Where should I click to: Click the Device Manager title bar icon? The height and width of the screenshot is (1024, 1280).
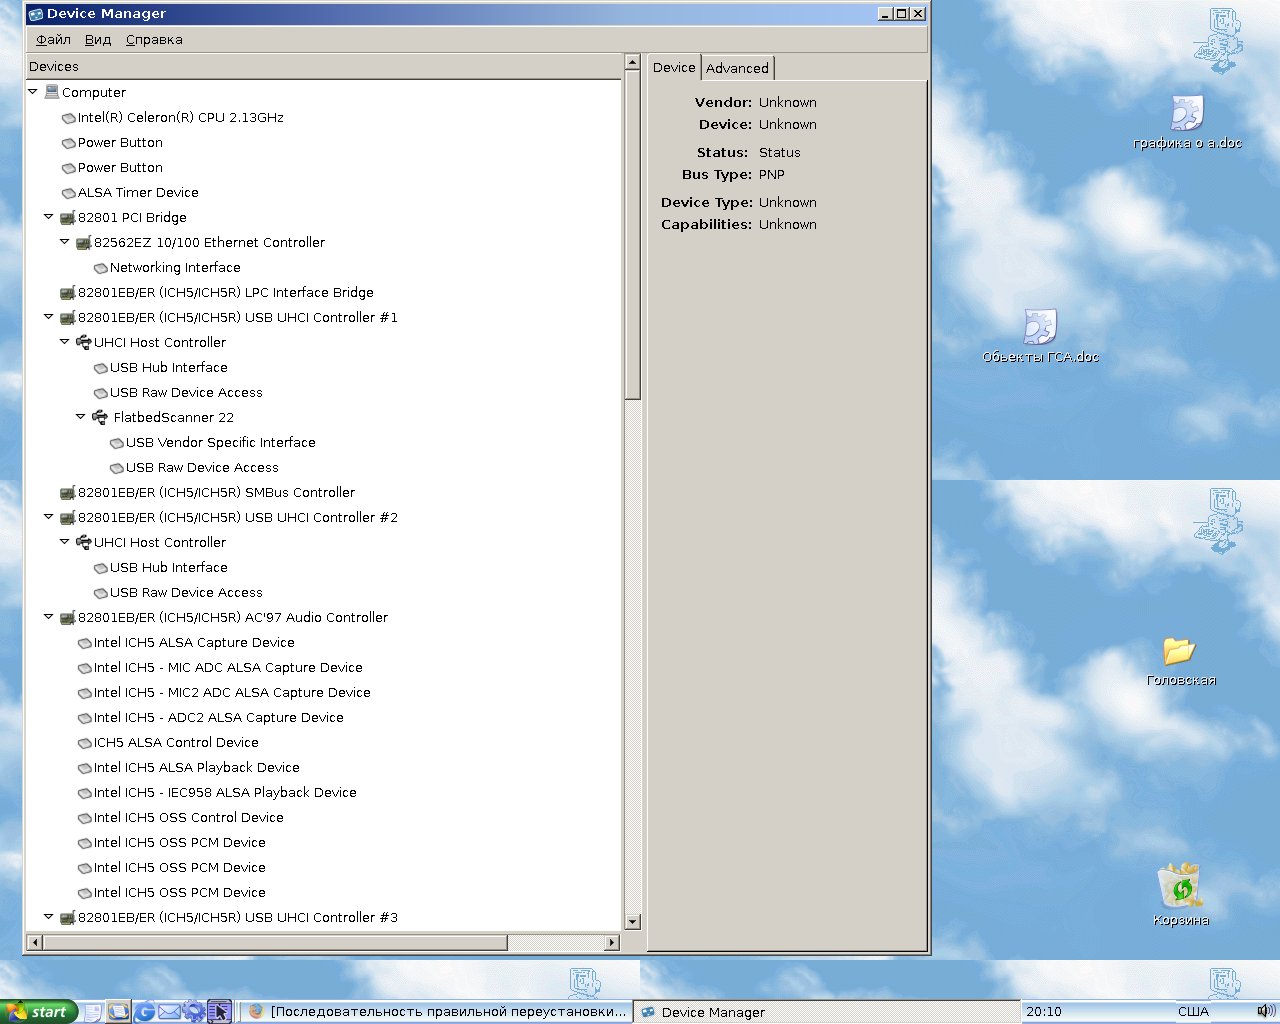(x=36, y=14)
